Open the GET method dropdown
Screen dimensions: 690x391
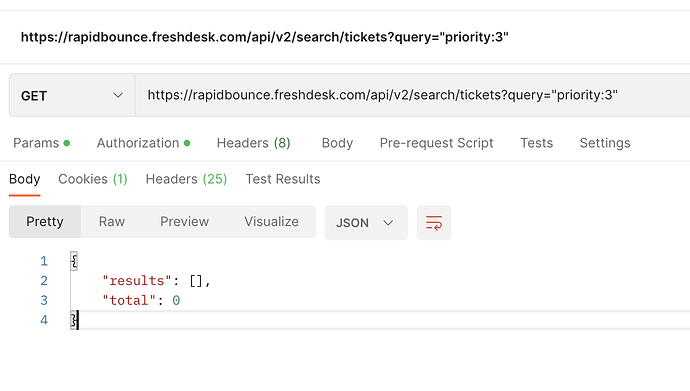[x=72, y=95]
